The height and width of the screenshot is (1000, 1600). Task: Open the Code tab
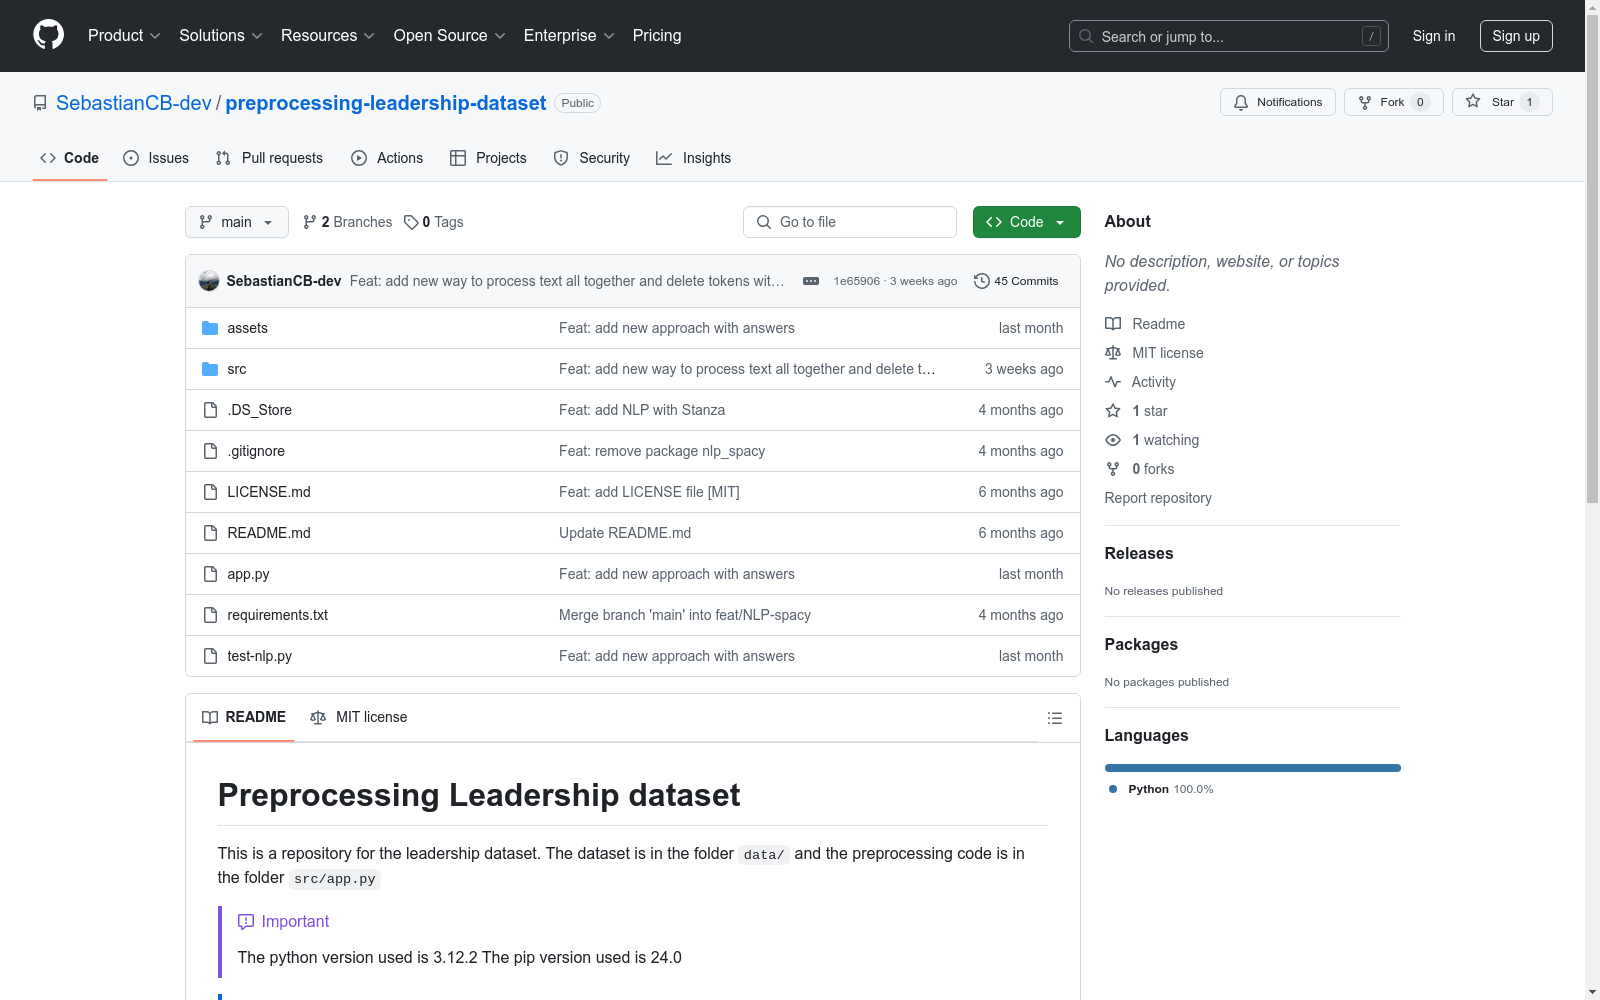tap(70, 158)
